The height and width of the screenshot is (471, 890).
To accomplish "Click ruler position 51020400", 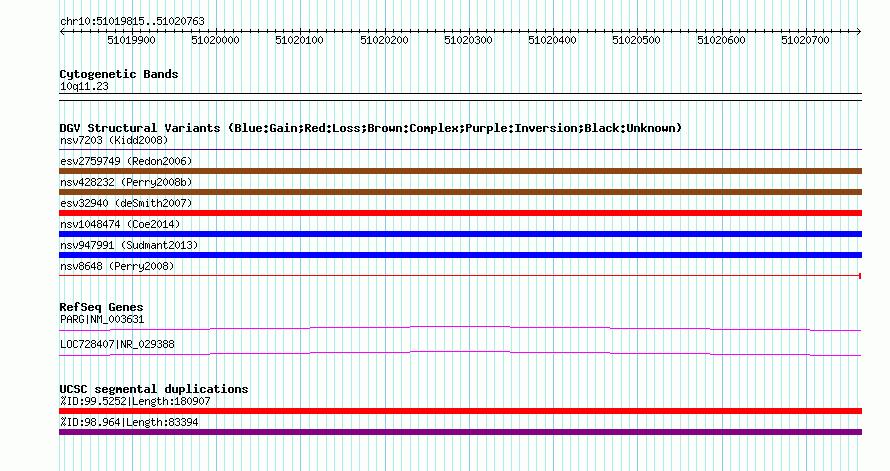I will pos(552,40).
